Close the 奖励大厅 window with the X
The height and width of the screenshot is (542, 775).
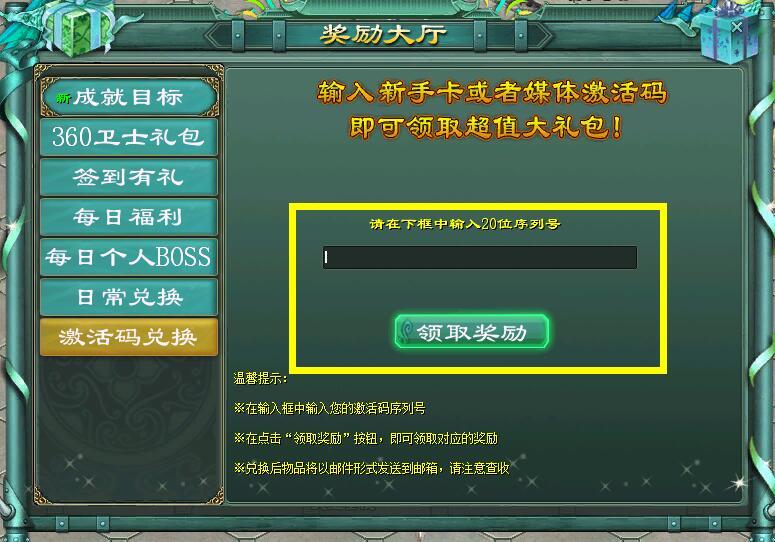click(736, 27)
